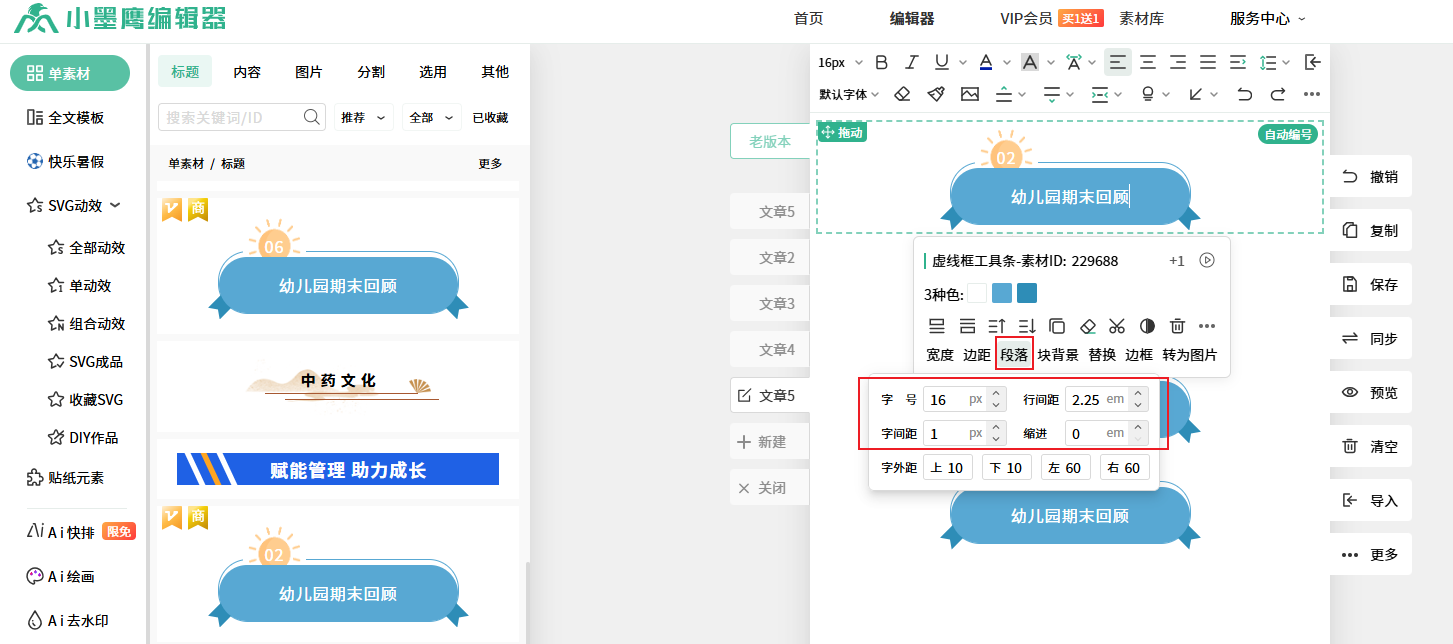The image size is (1453, 644).
Task: Open line height dropdown arrow
Action: [1286, 62]
